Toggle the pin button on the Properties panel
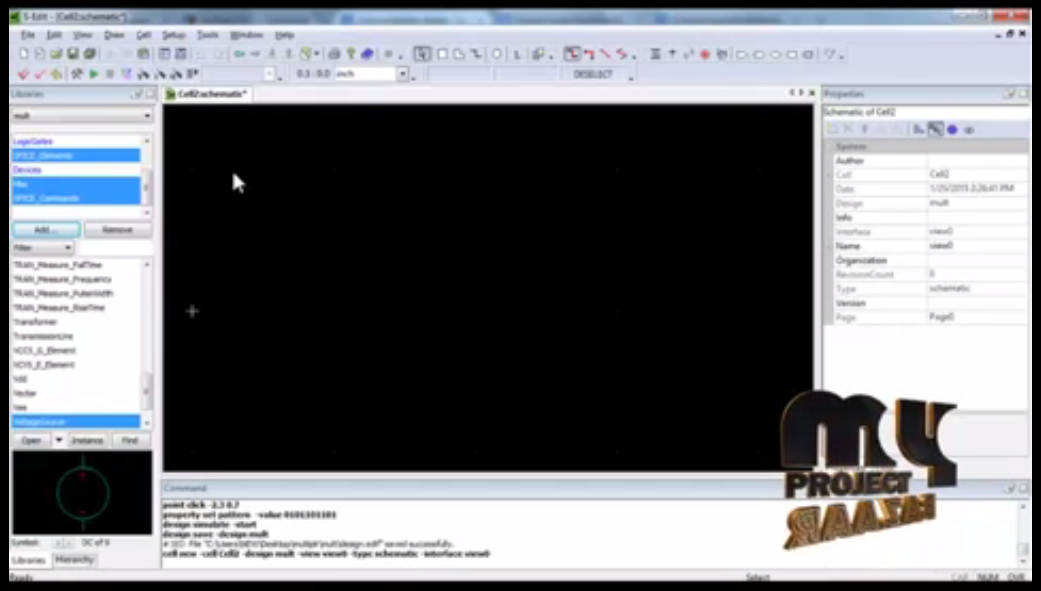The image size is (1041, 591). pos(1009,94)
